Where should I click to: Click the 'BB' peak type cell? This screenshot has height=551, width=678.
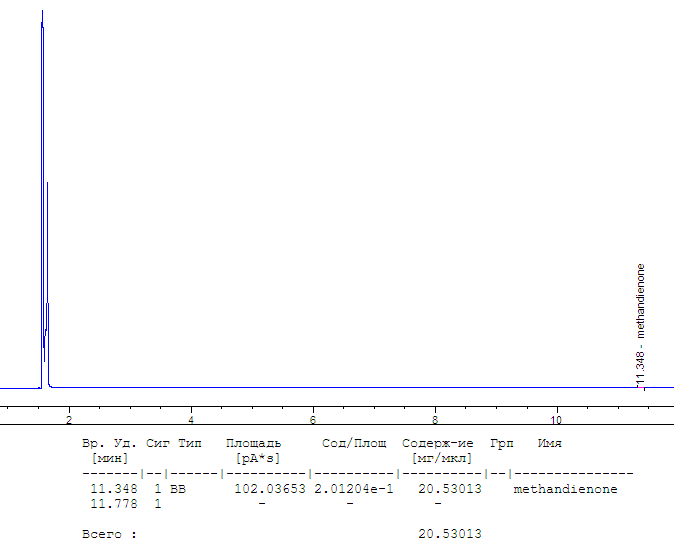tap(177, 490)
